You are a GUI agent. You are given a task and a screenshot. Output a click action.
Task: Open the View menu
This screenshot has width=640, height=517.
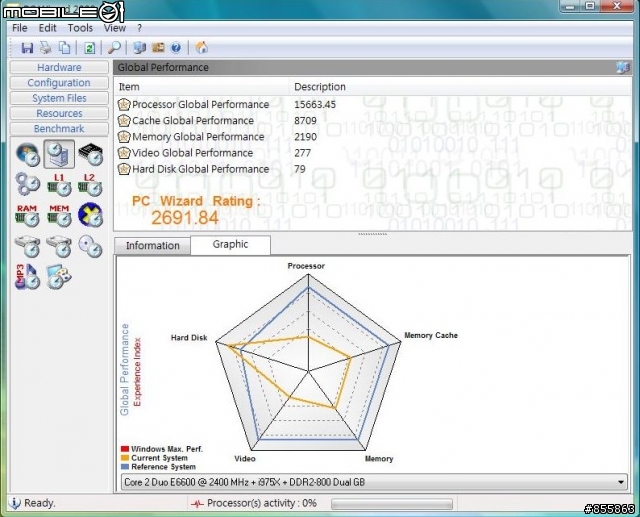coord(114,28)
